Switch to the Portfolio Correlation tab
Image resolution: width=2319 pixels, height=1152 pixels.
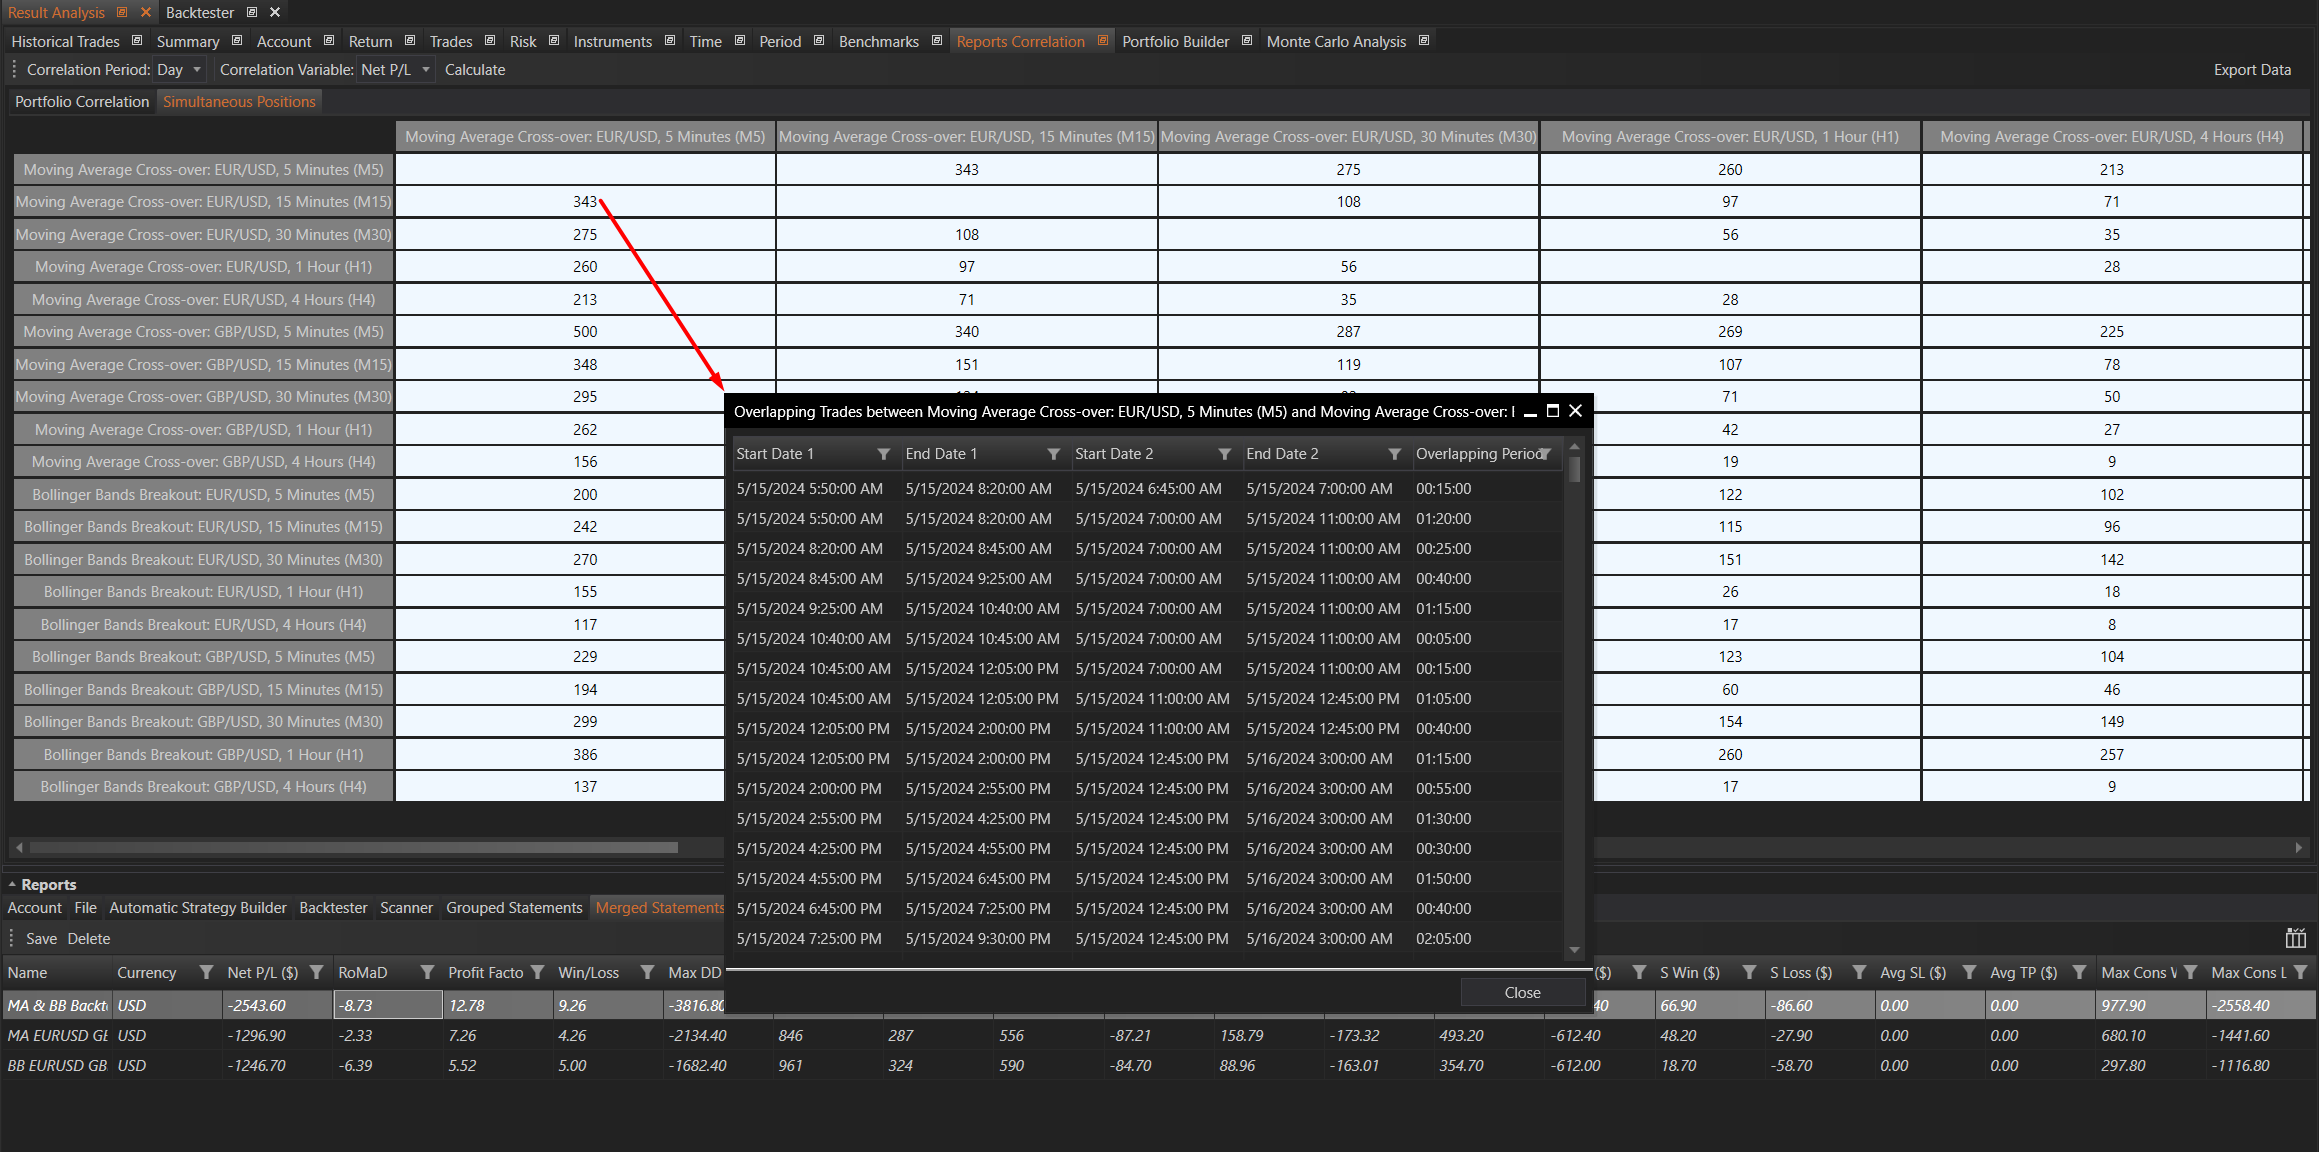click(x=82, y=102)
